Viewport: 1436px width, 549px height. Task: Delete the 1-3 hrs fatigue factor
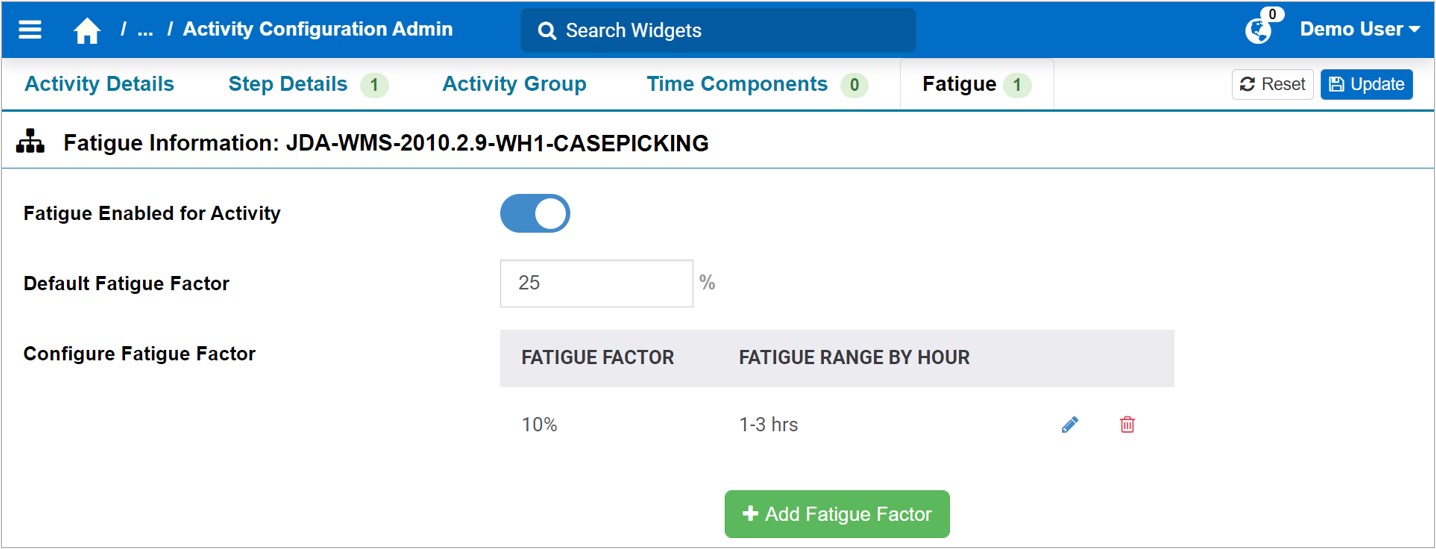(1127, 425)
